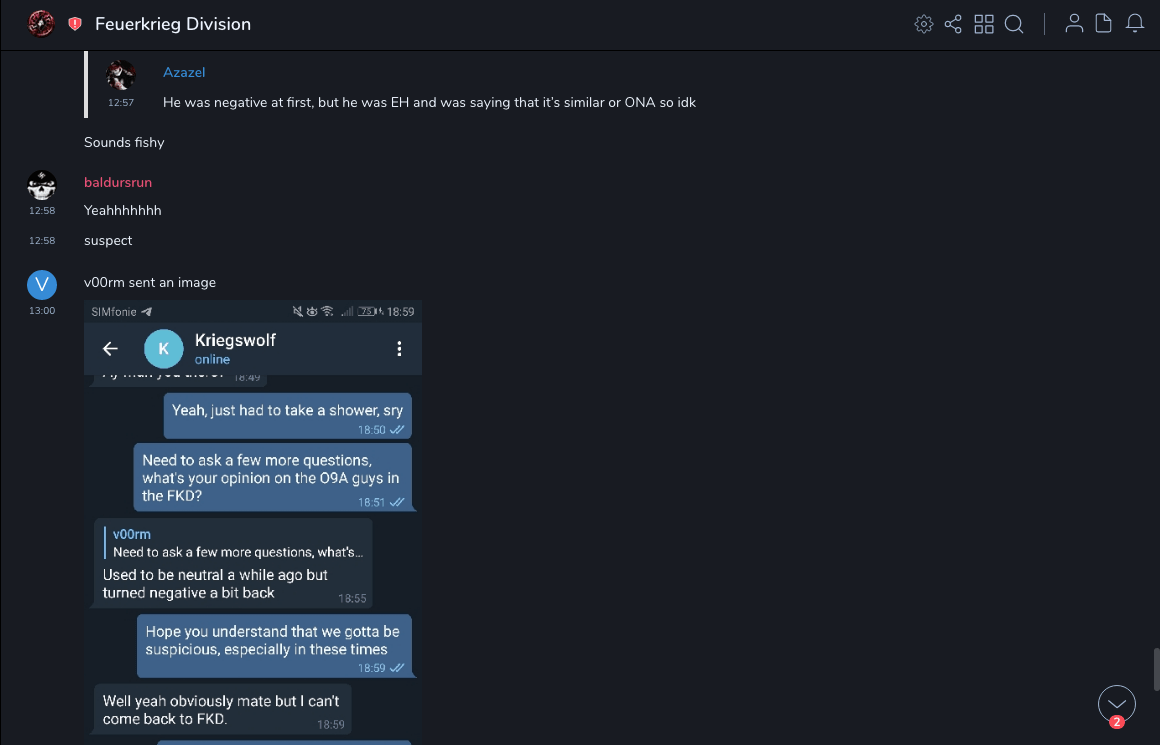The image size is (1160, 745).
Task: Open the image sent by v00rm
Action: click(253, 520)
